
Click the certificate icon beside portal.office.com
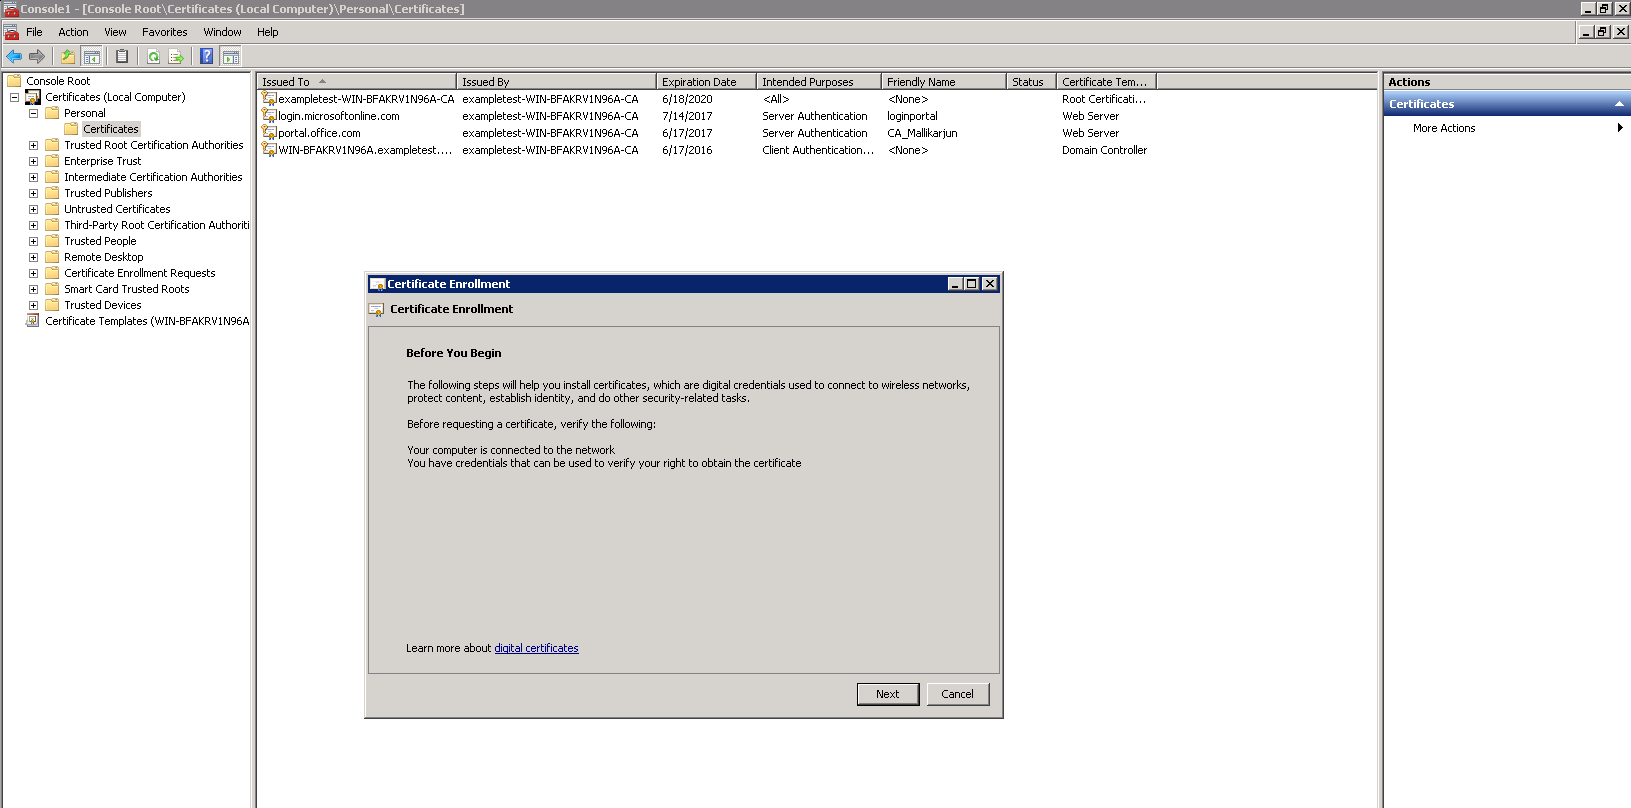click(x=268, y=133)
